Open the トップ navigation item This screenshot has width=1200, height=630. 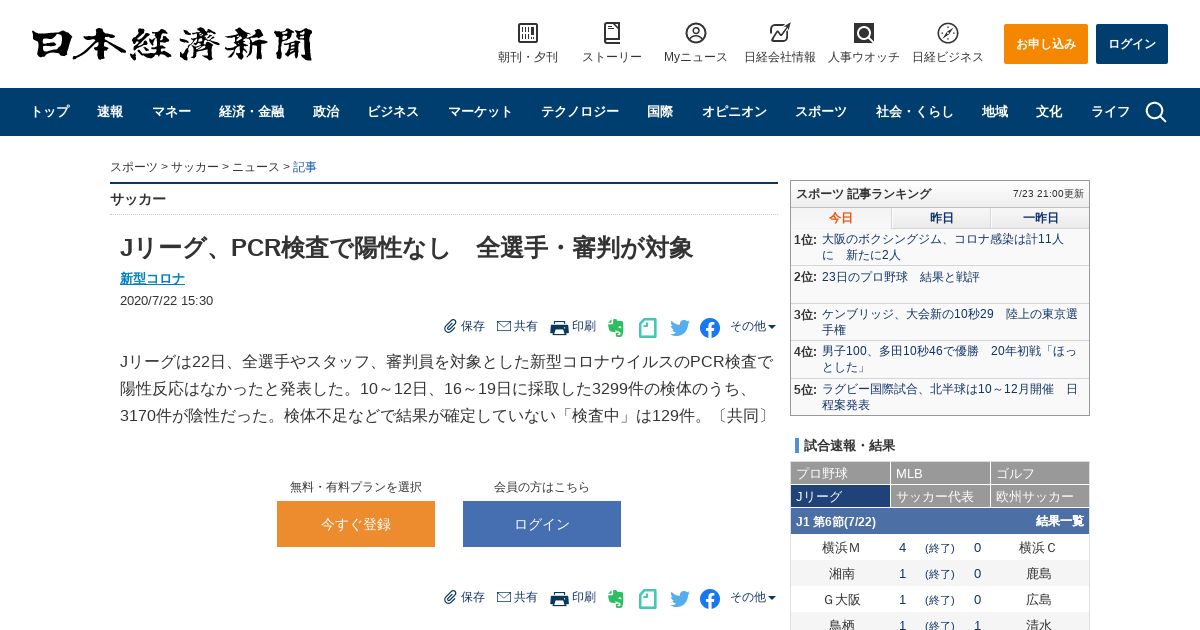pos(49,112)
